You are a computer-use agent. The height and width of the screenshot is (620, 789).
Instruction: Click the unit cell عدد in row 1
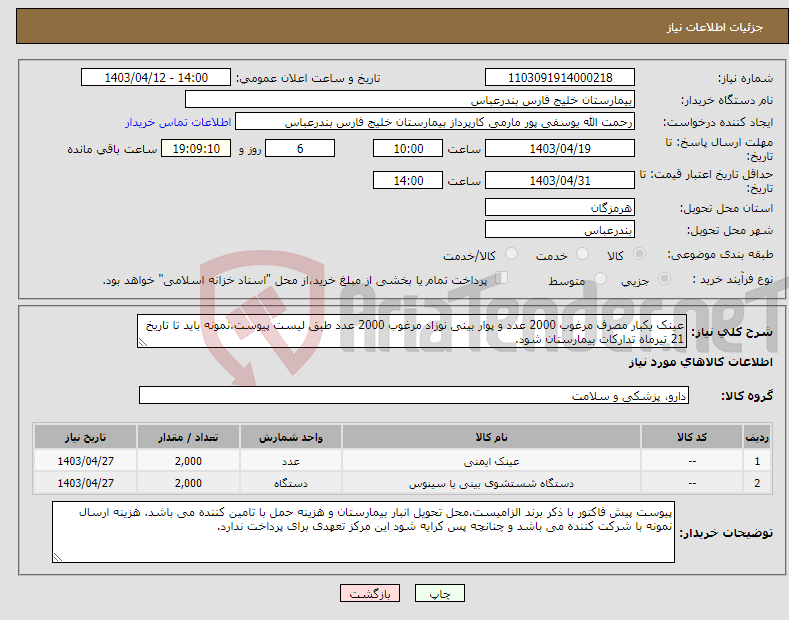click(x=291, y=461)
